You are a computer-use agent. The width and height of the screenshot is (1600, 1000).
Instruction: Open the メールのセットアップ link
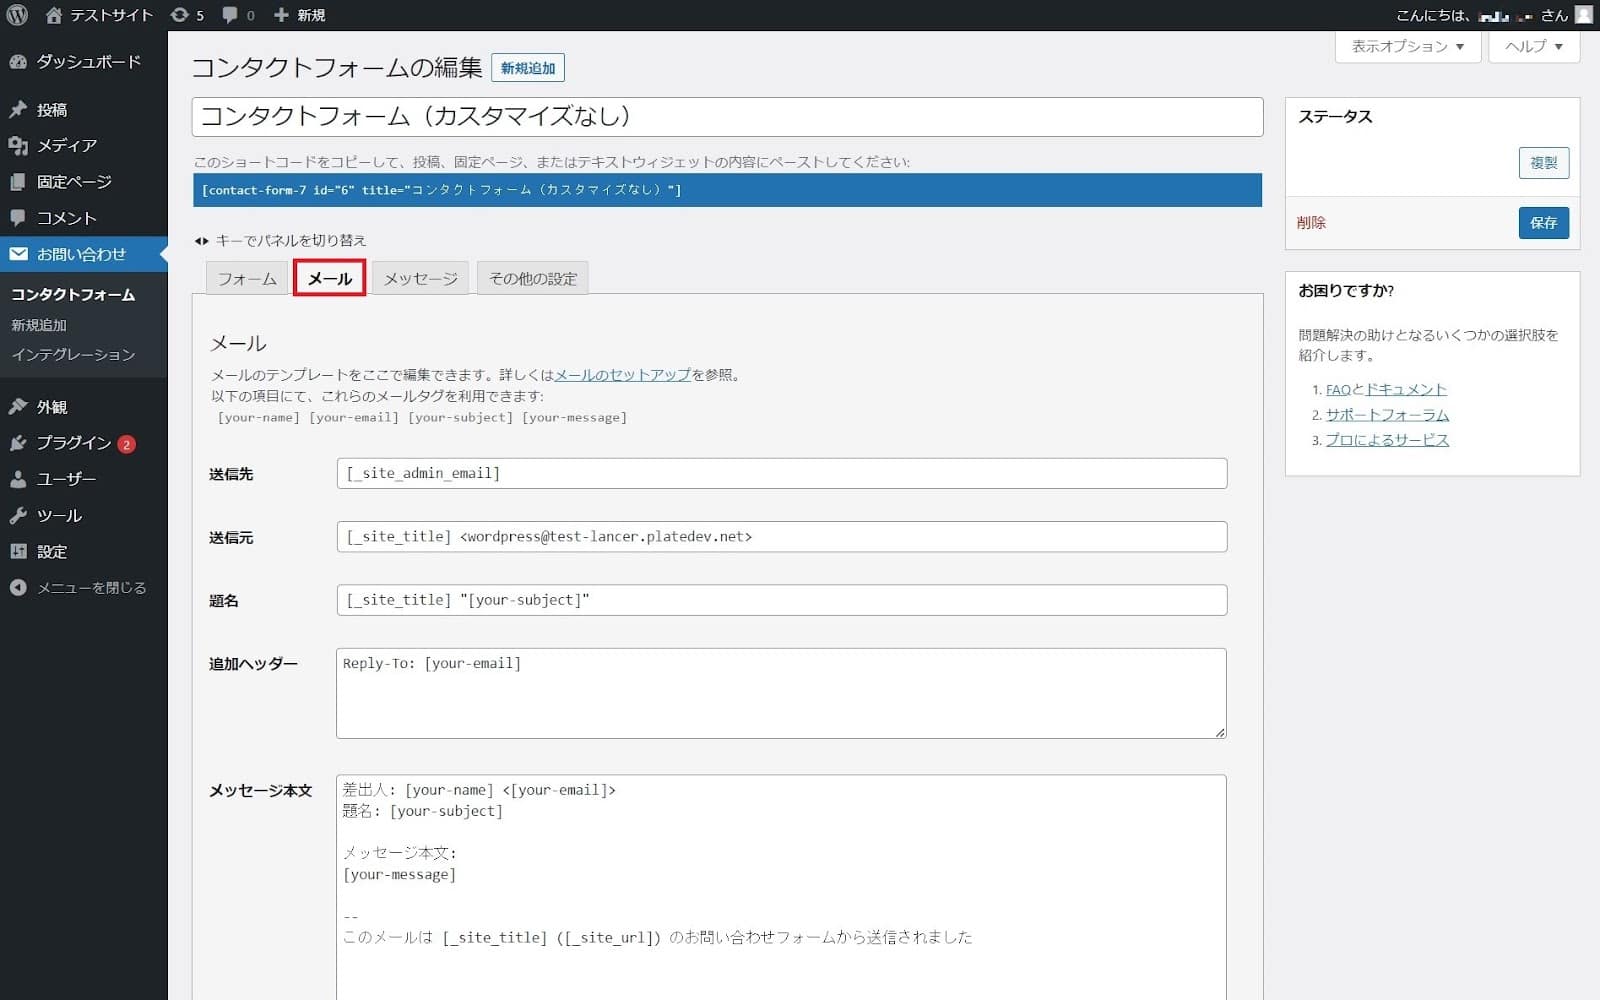pyautogui.click(x=622, y=375)
